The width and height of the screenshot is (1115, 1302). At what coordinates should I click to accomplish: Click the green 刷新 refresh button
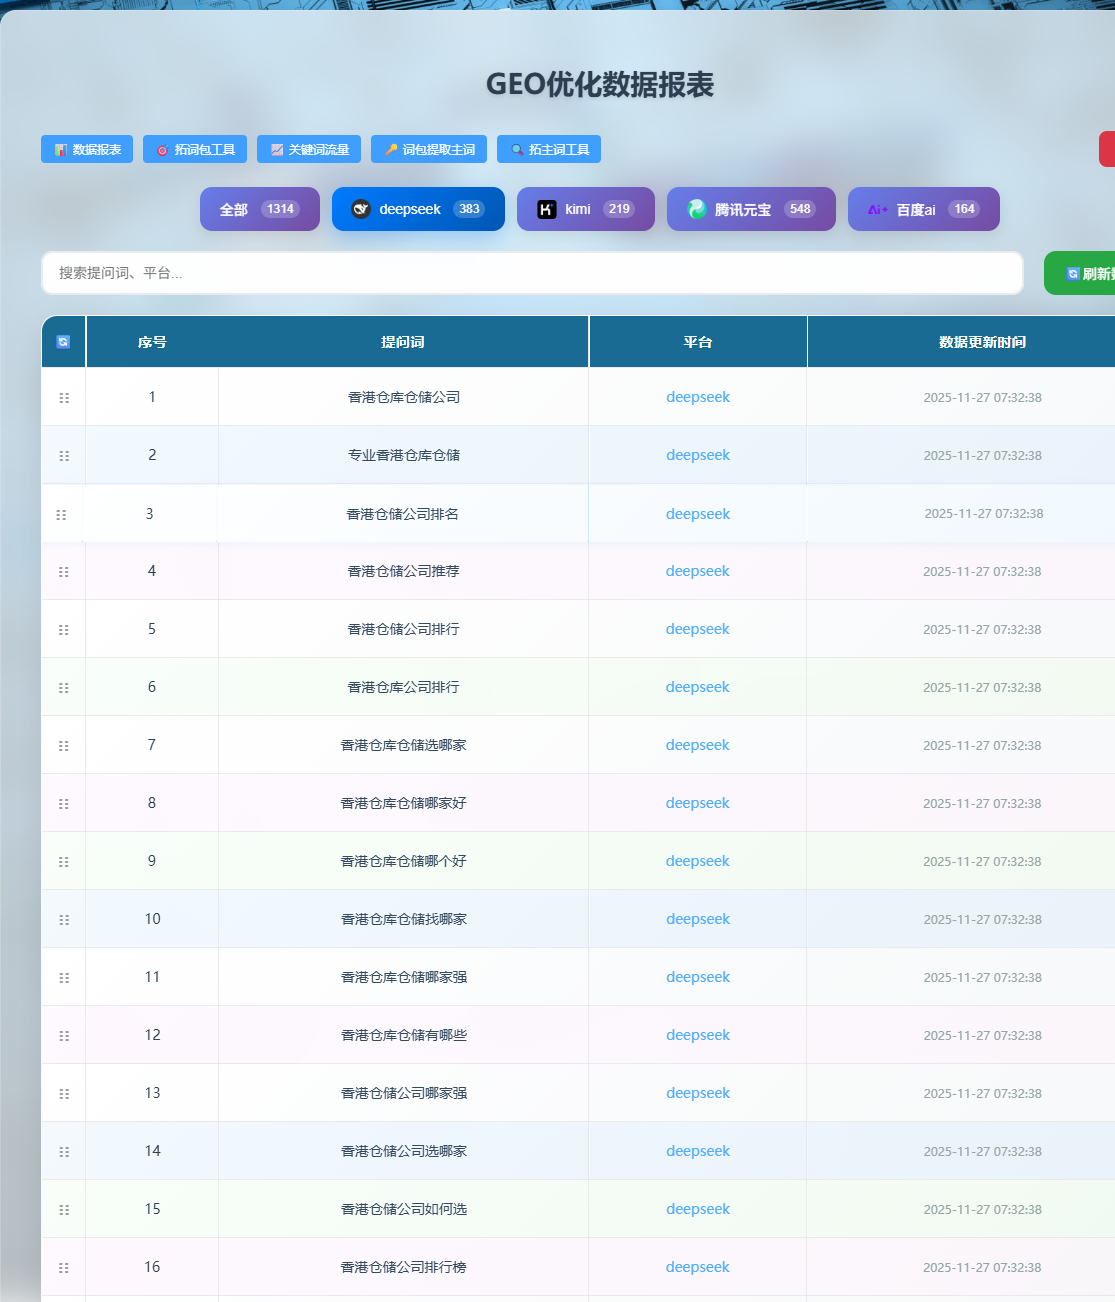point(1085,273)
